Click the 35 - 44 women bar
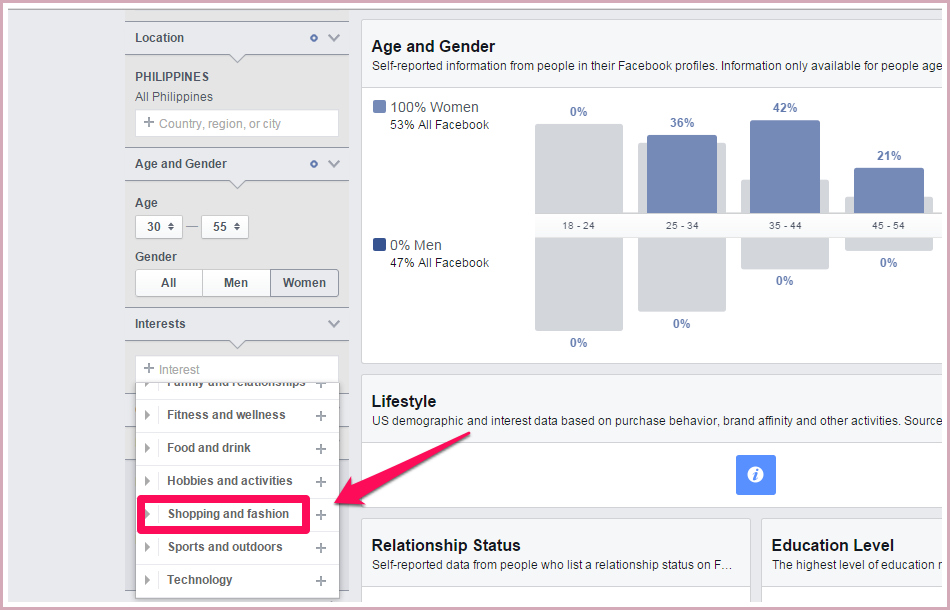Screen dimensions: 950x610 [x=784, y=166]
